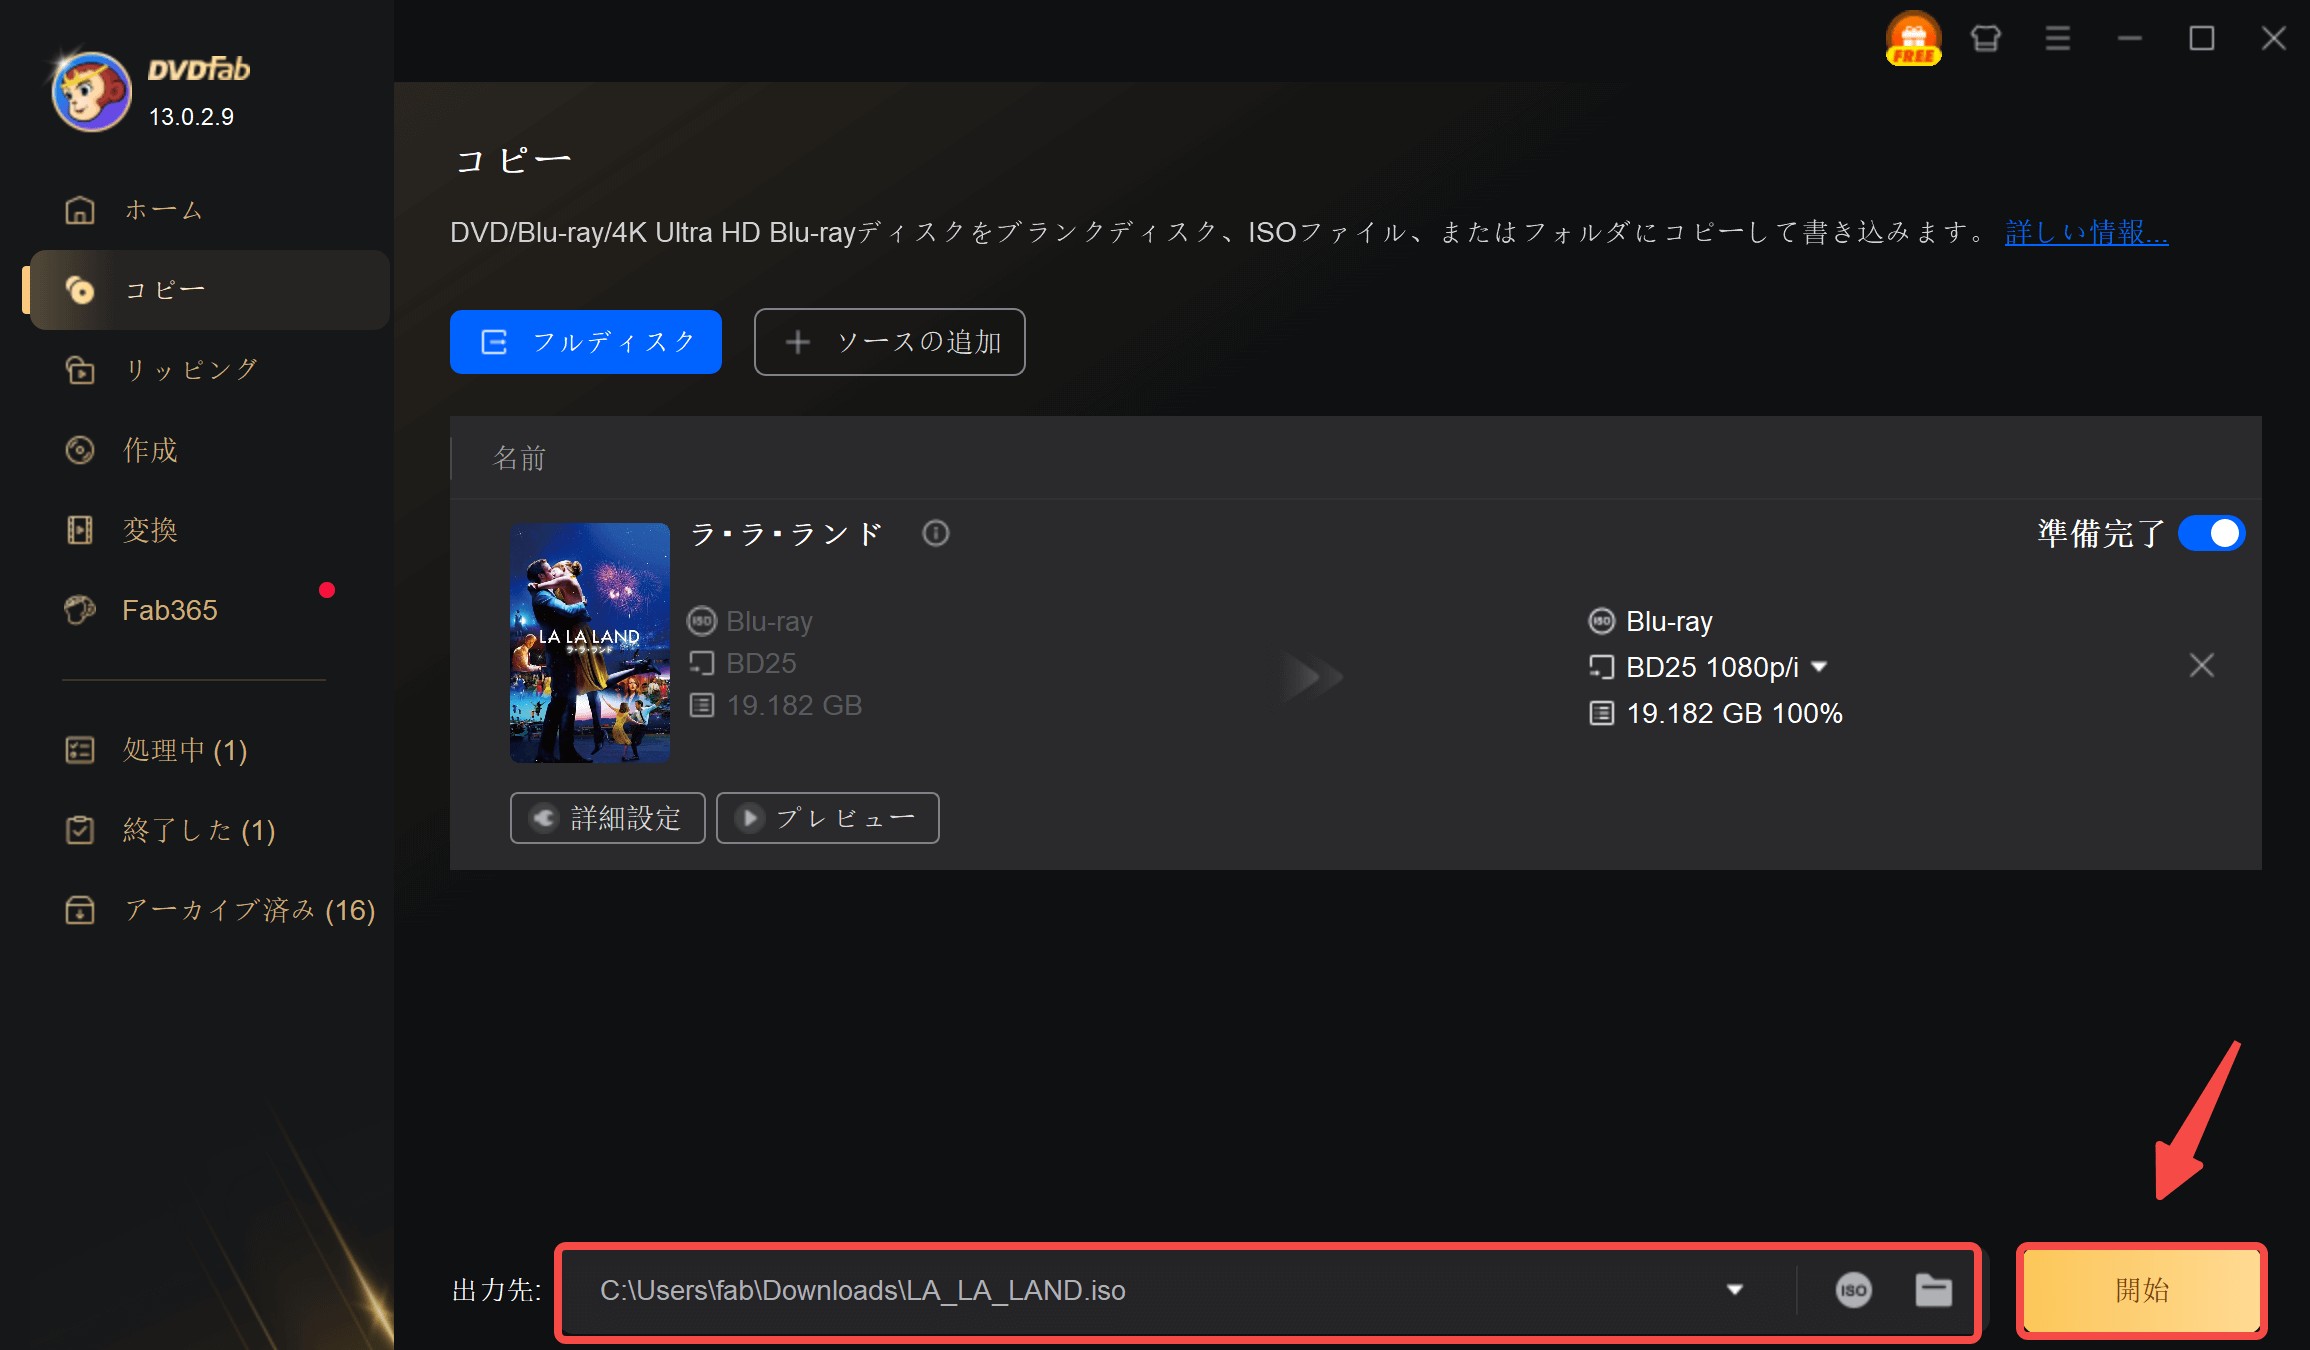The width and height of the screenshot is (2310, 1350).
Task: Remove the ラ・ラ・ランド task with X
Action: (x=2201, y=665)
